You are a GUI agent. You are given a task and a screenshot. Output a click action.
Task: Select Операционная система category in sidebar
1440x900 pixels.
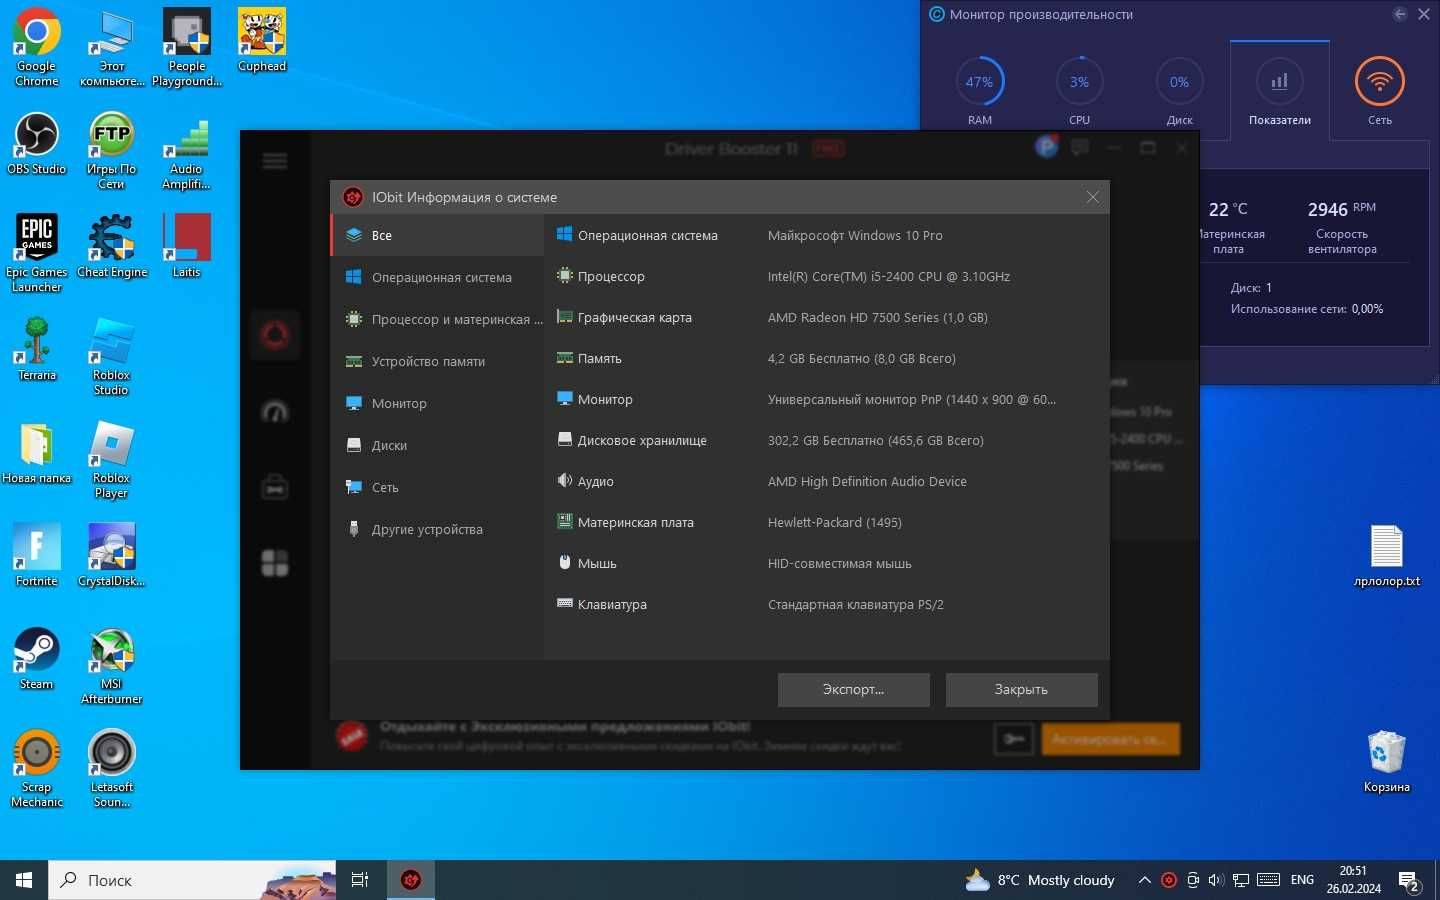pyautogui.click(x=438, y=277)
